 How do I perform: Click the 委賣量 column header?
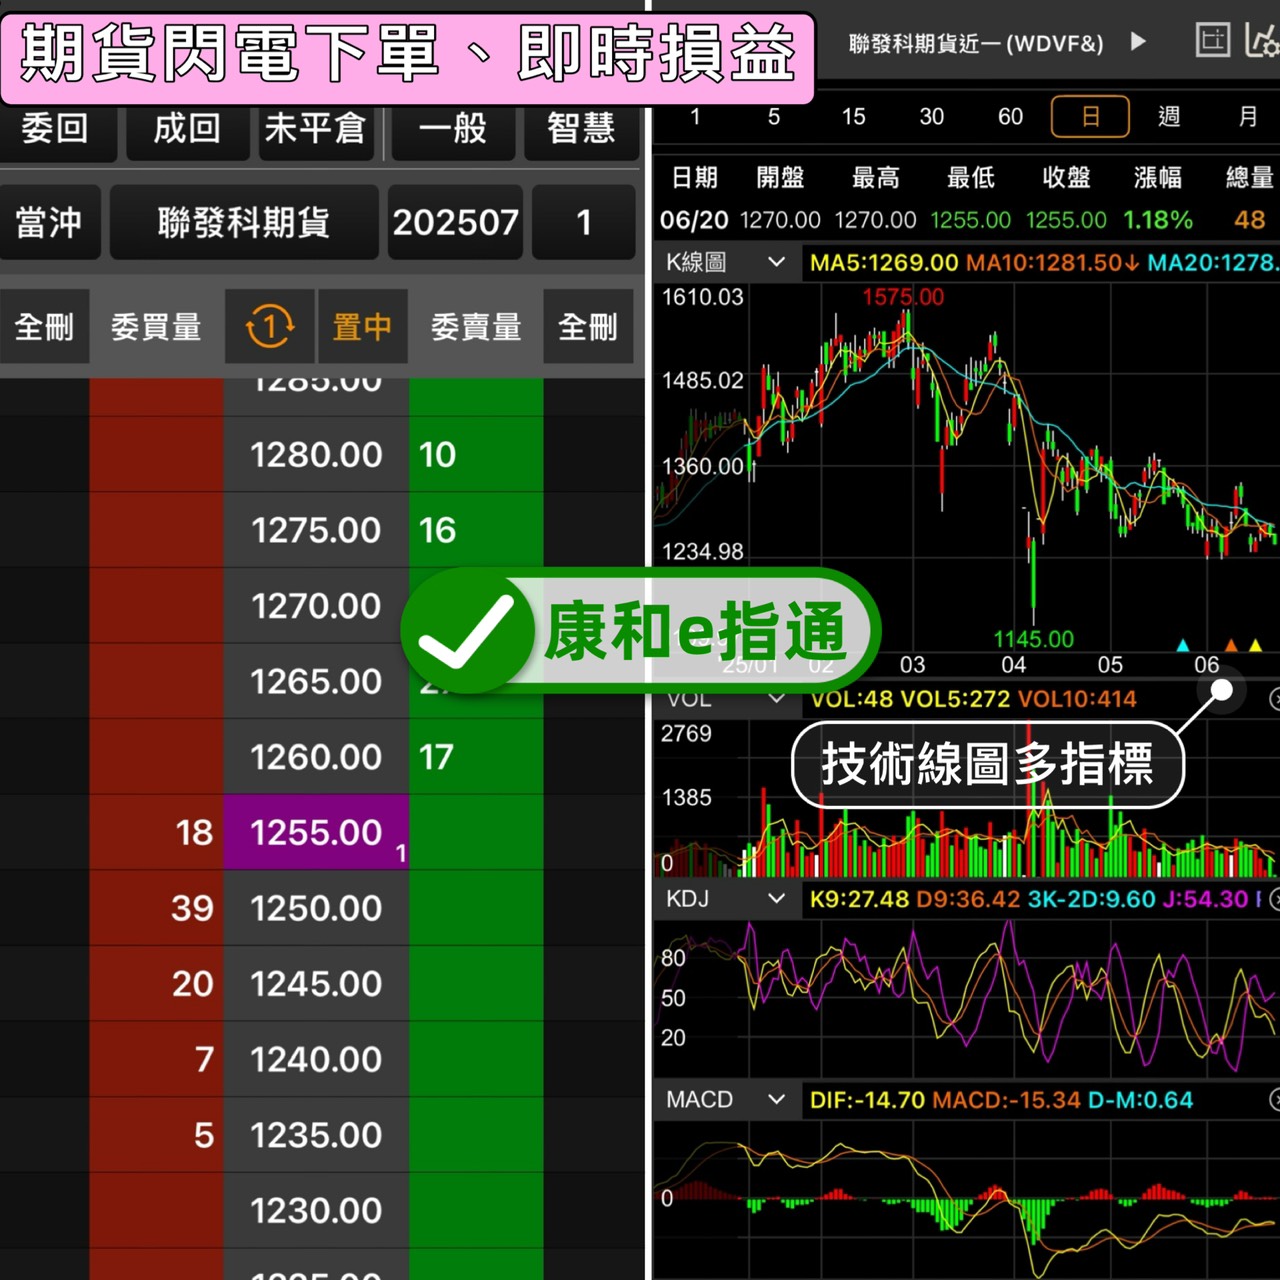pyautogui.click(x=476, y=327)
